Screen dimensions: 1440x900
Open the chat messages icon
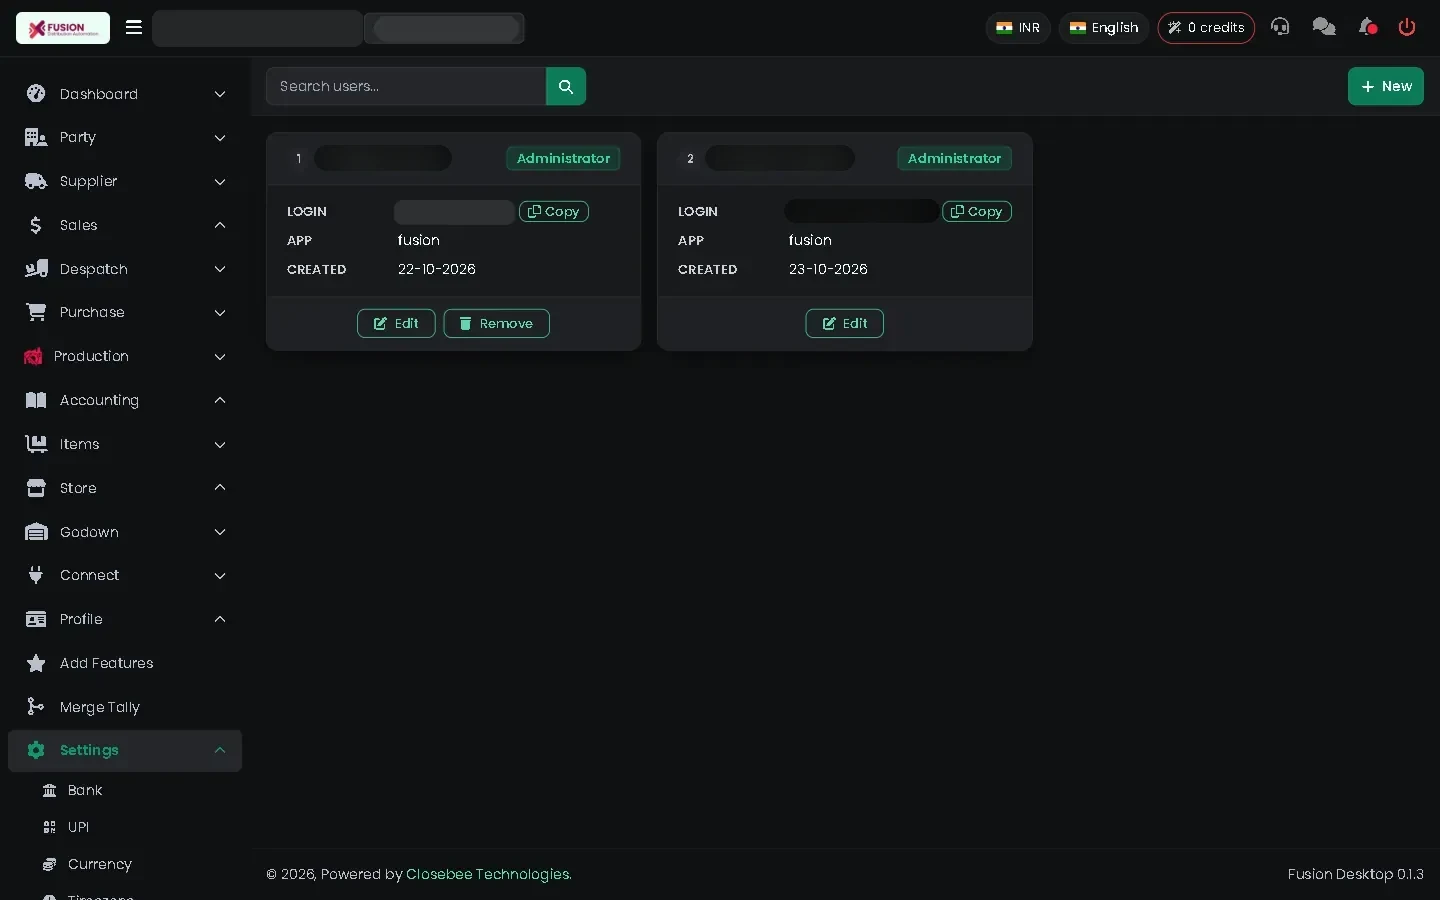[x=1324, y=27]
